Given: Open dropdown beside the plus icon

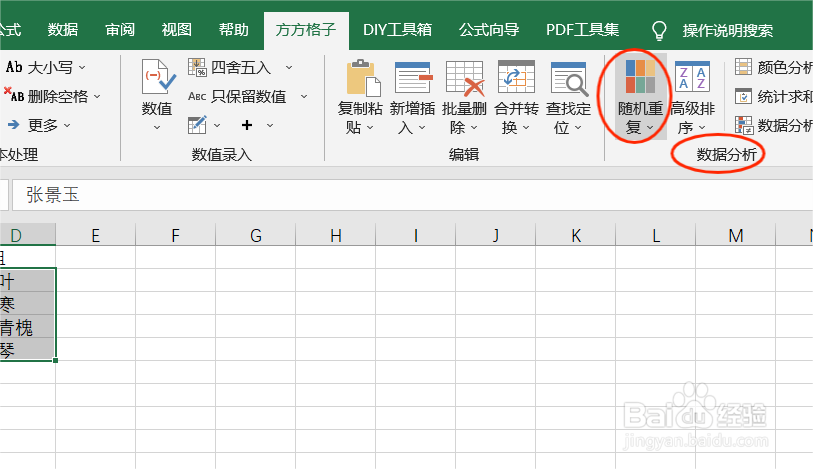Looking at the screenshot, I should (x=270, y=125).
